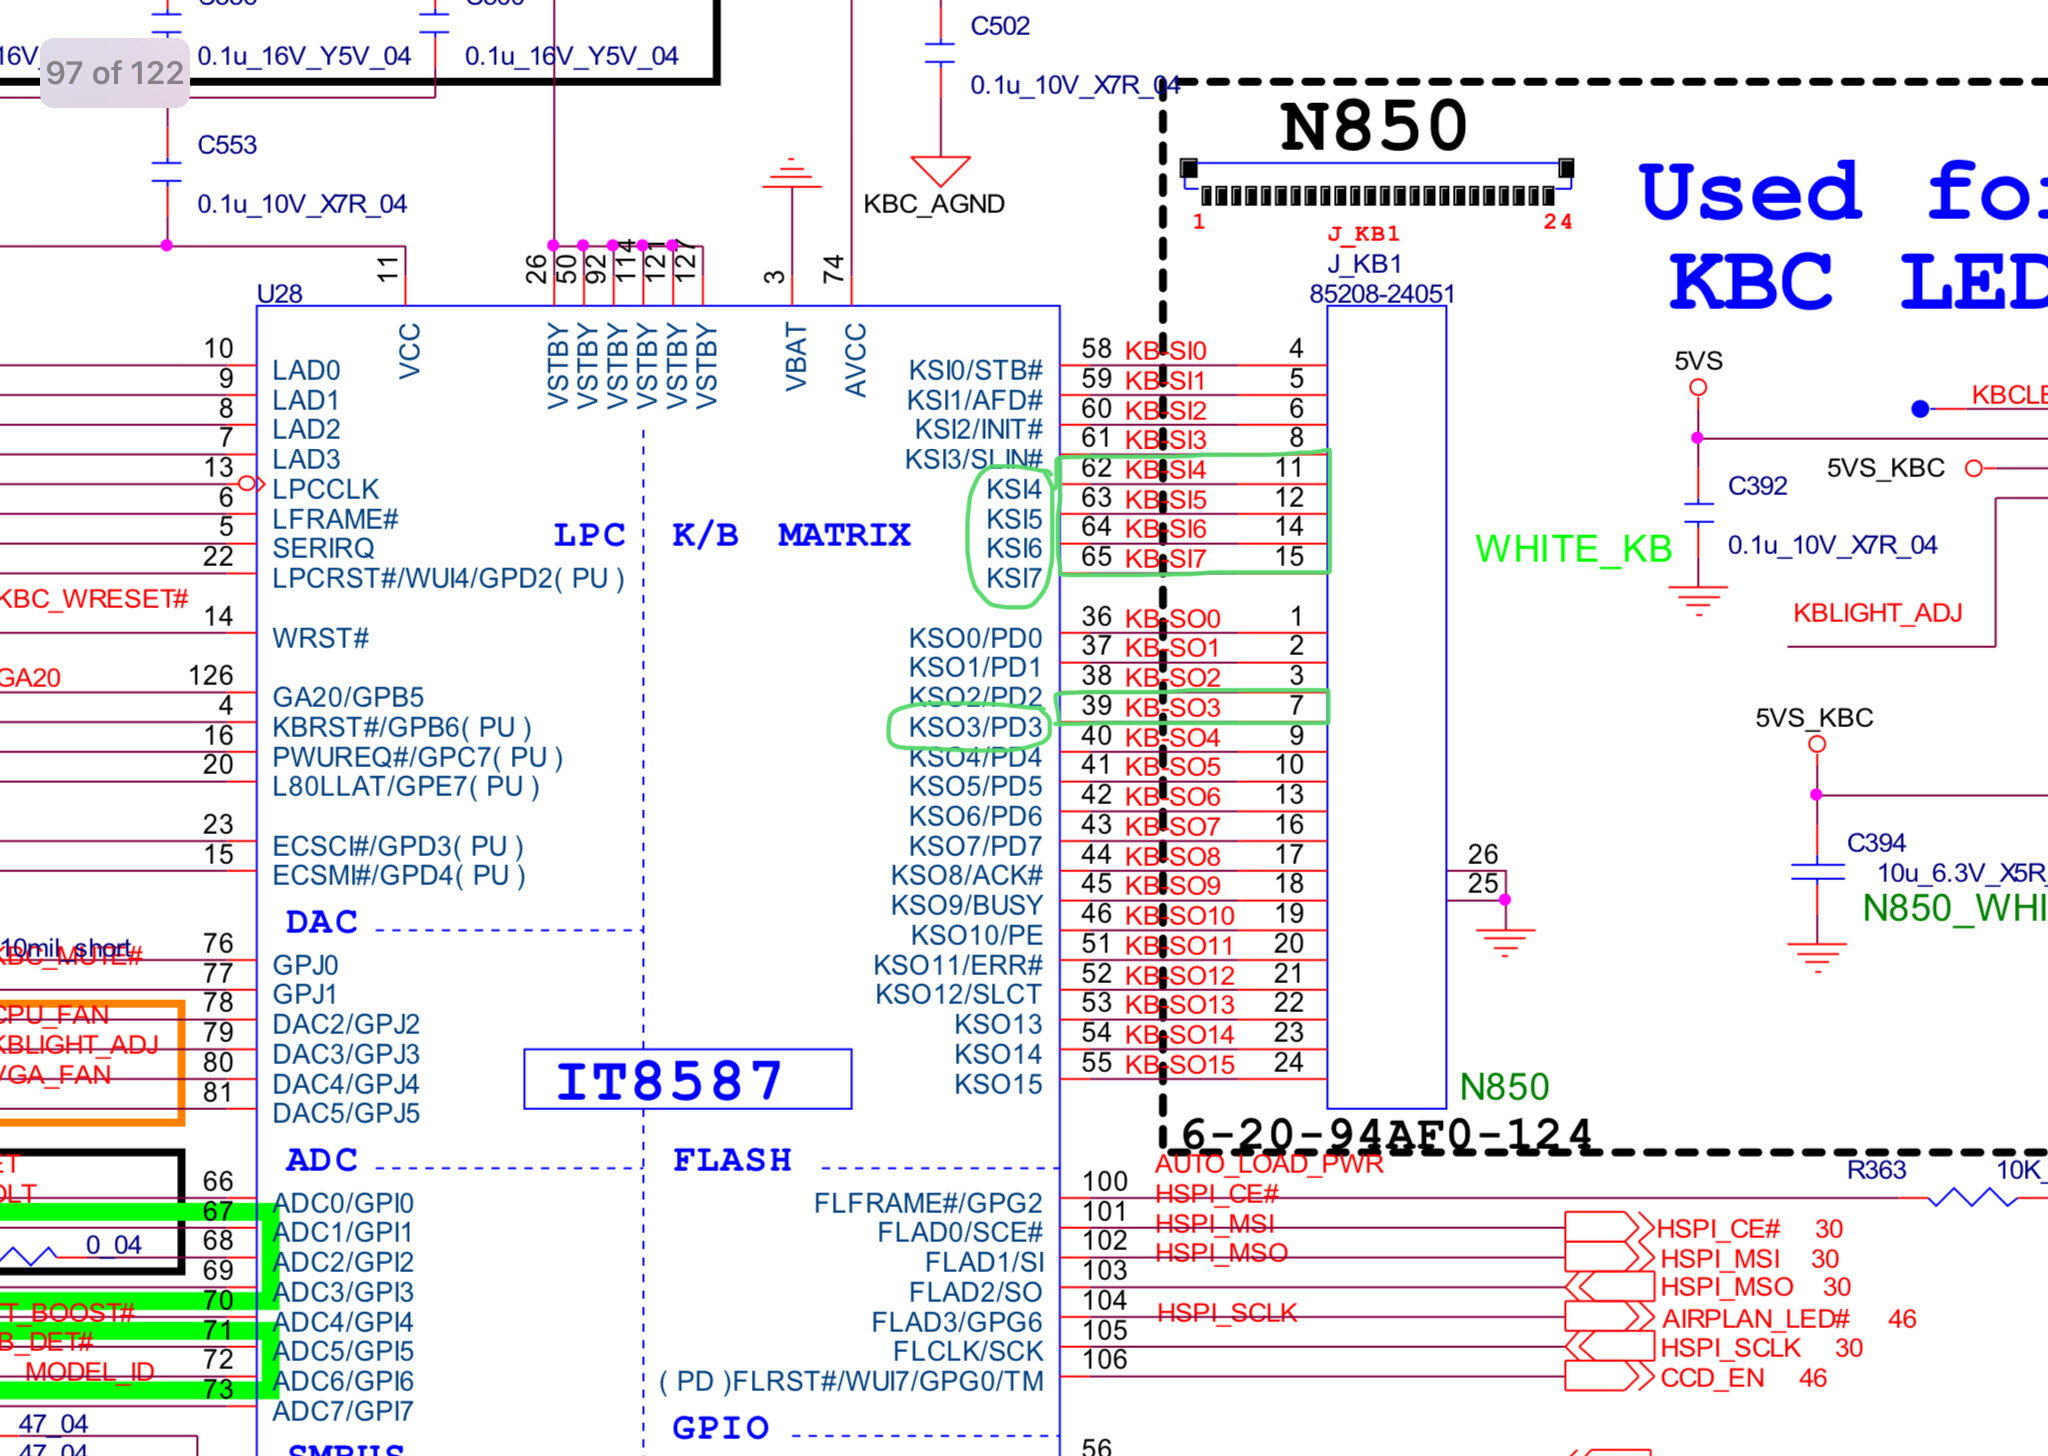Click the HSPI_MSI off-page port symbol
2048x1456 pixels.
pos(1609,1257)
